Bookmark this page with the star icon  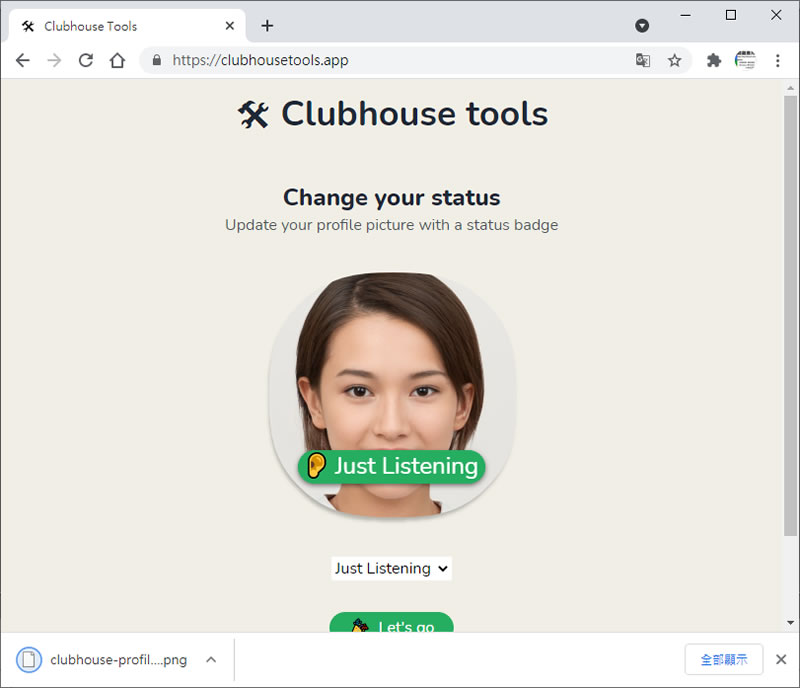[674, 60]
